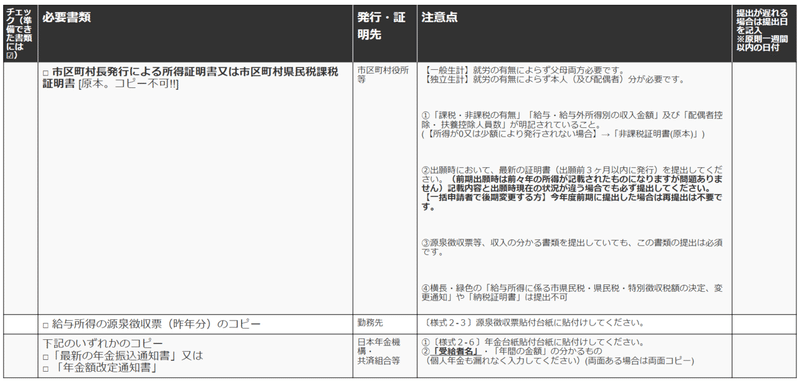Click note ① about「課税・非課税の有無」

tap(572, 120)
